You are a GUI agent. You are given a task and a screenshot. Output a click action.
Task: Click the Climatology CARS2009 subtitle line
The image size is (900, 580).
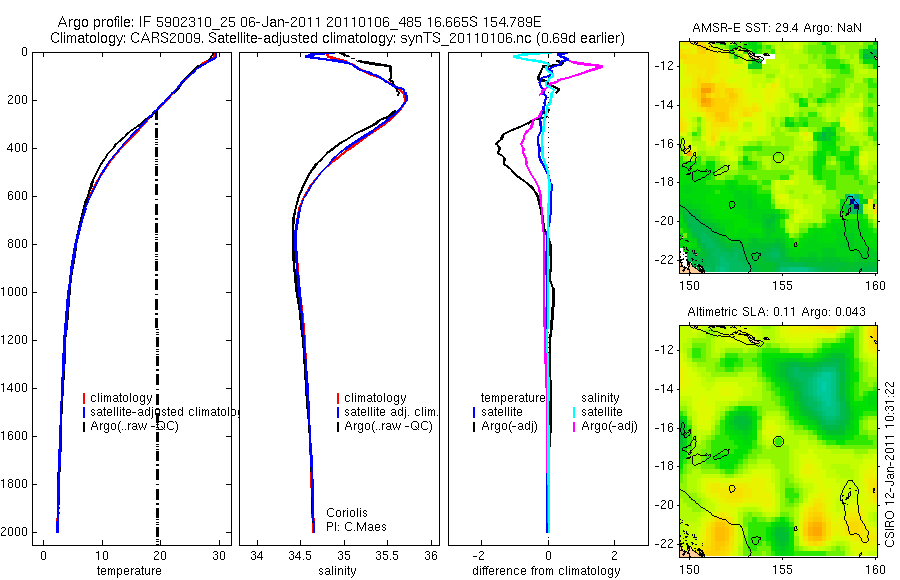338,38
